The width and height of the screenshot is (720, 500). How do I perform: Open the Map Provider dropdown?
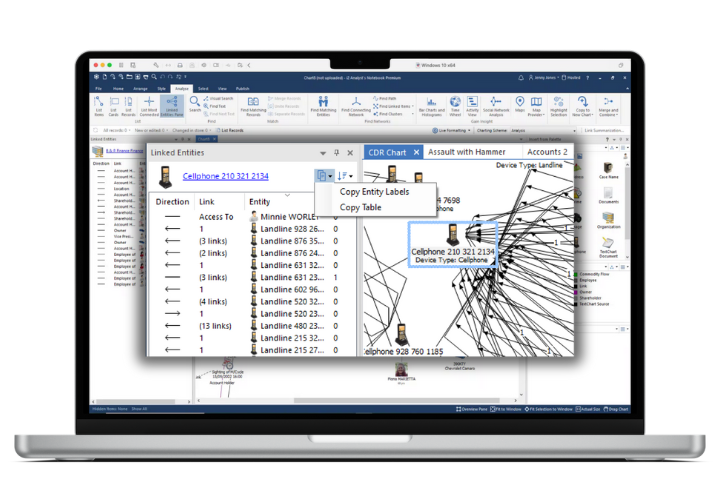tap(536, 106)
